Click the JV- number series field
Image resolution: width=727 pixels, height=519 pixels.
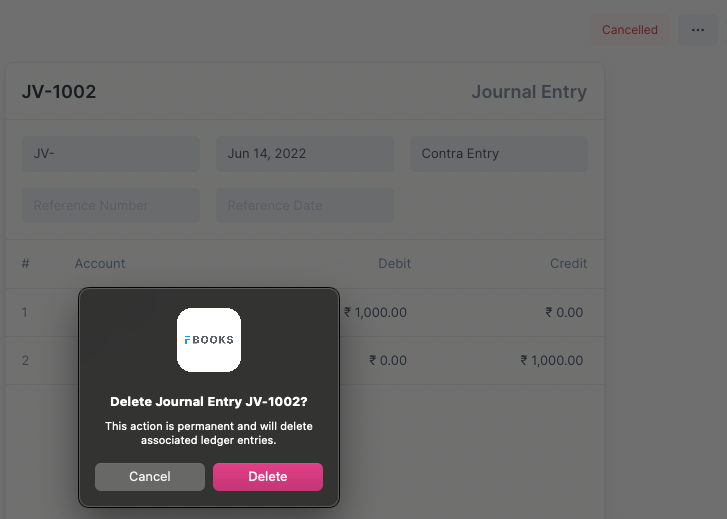click(x=110, y=154)
